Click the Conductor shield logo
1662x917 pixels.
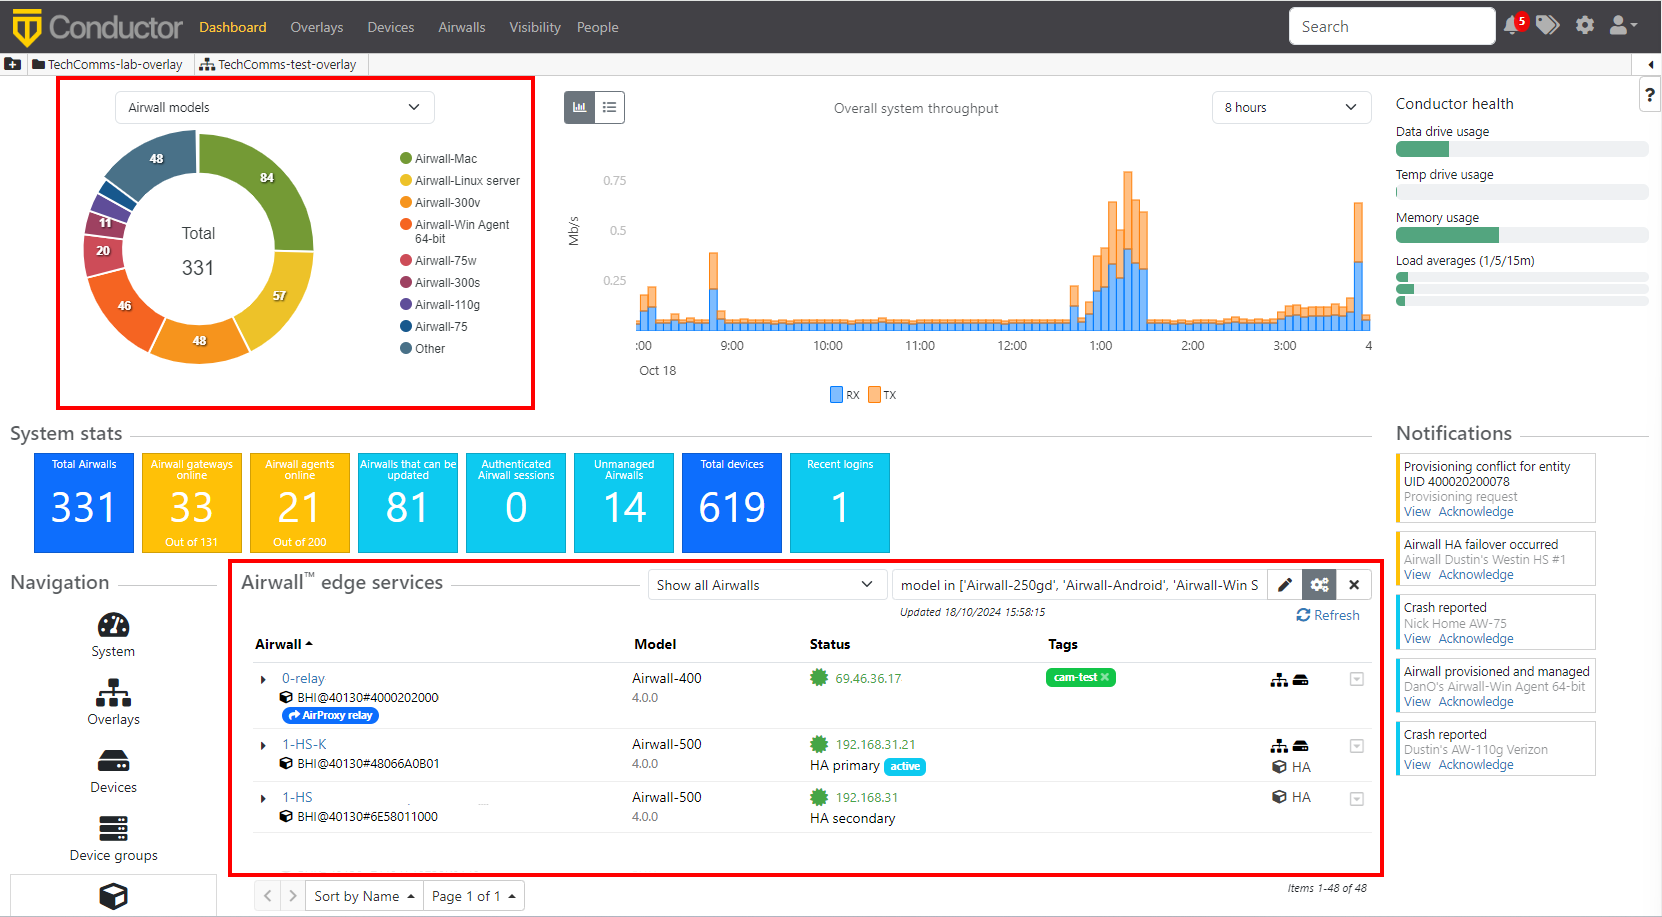(x=27, y=27)
